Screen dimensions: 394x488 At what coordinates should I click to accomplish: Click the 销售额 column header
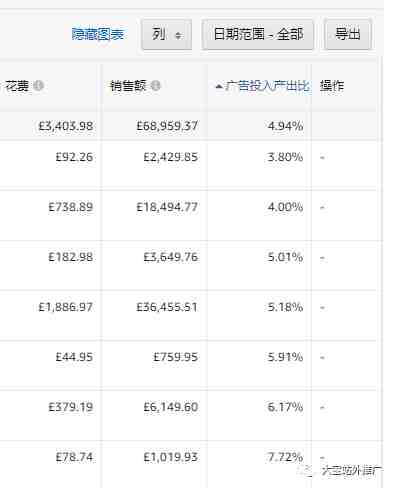[128, 86]
